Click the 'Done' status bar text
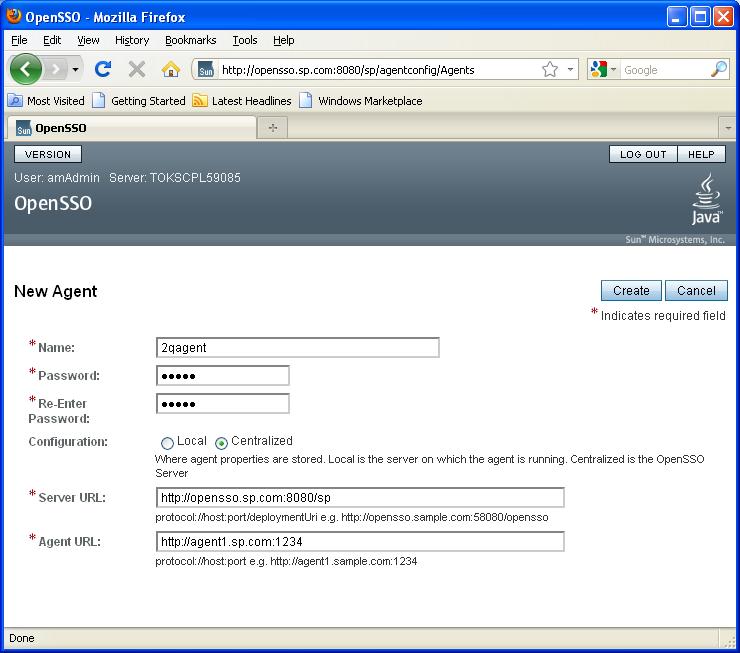 tap(22, 638)
